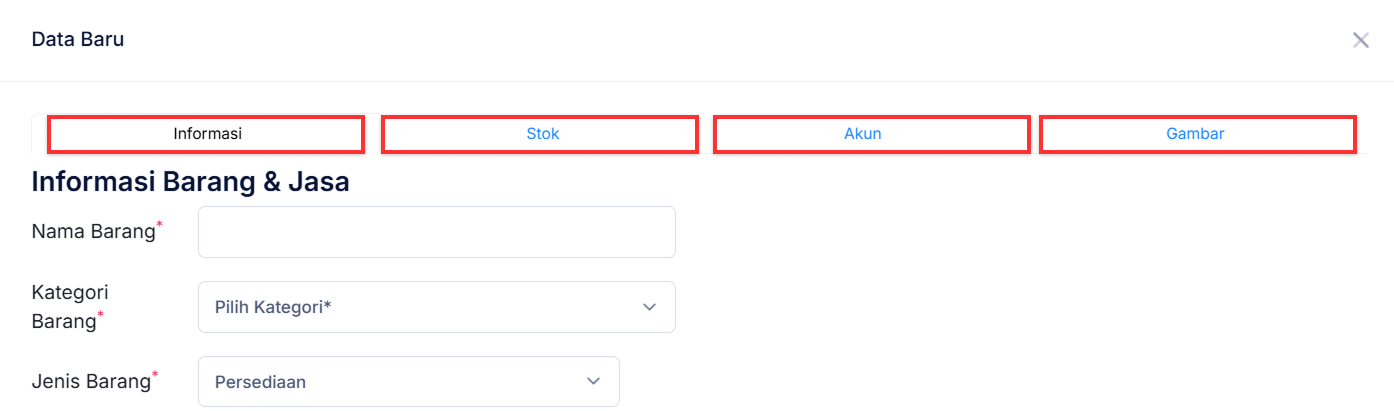Click the Nama Barang field label

93,232
